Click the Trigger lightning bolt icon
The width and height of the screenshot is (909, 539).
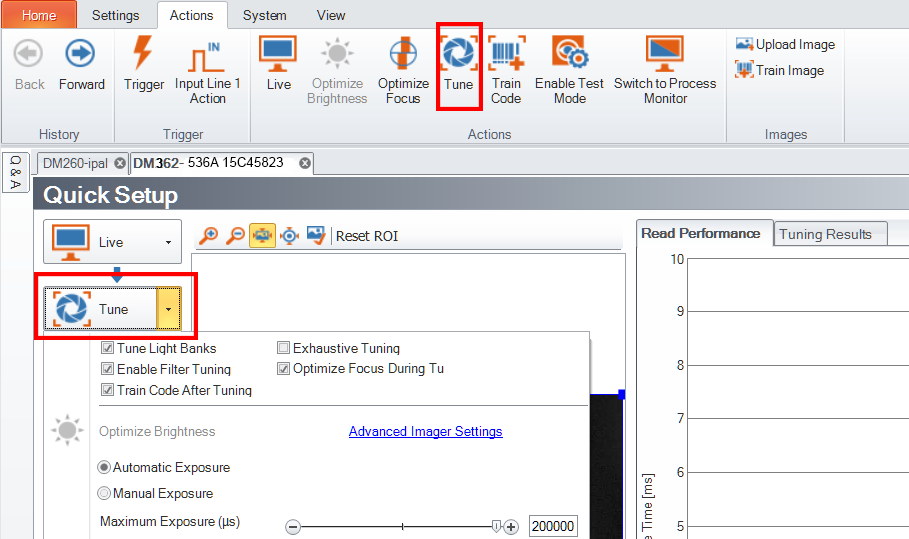point(144,54)
